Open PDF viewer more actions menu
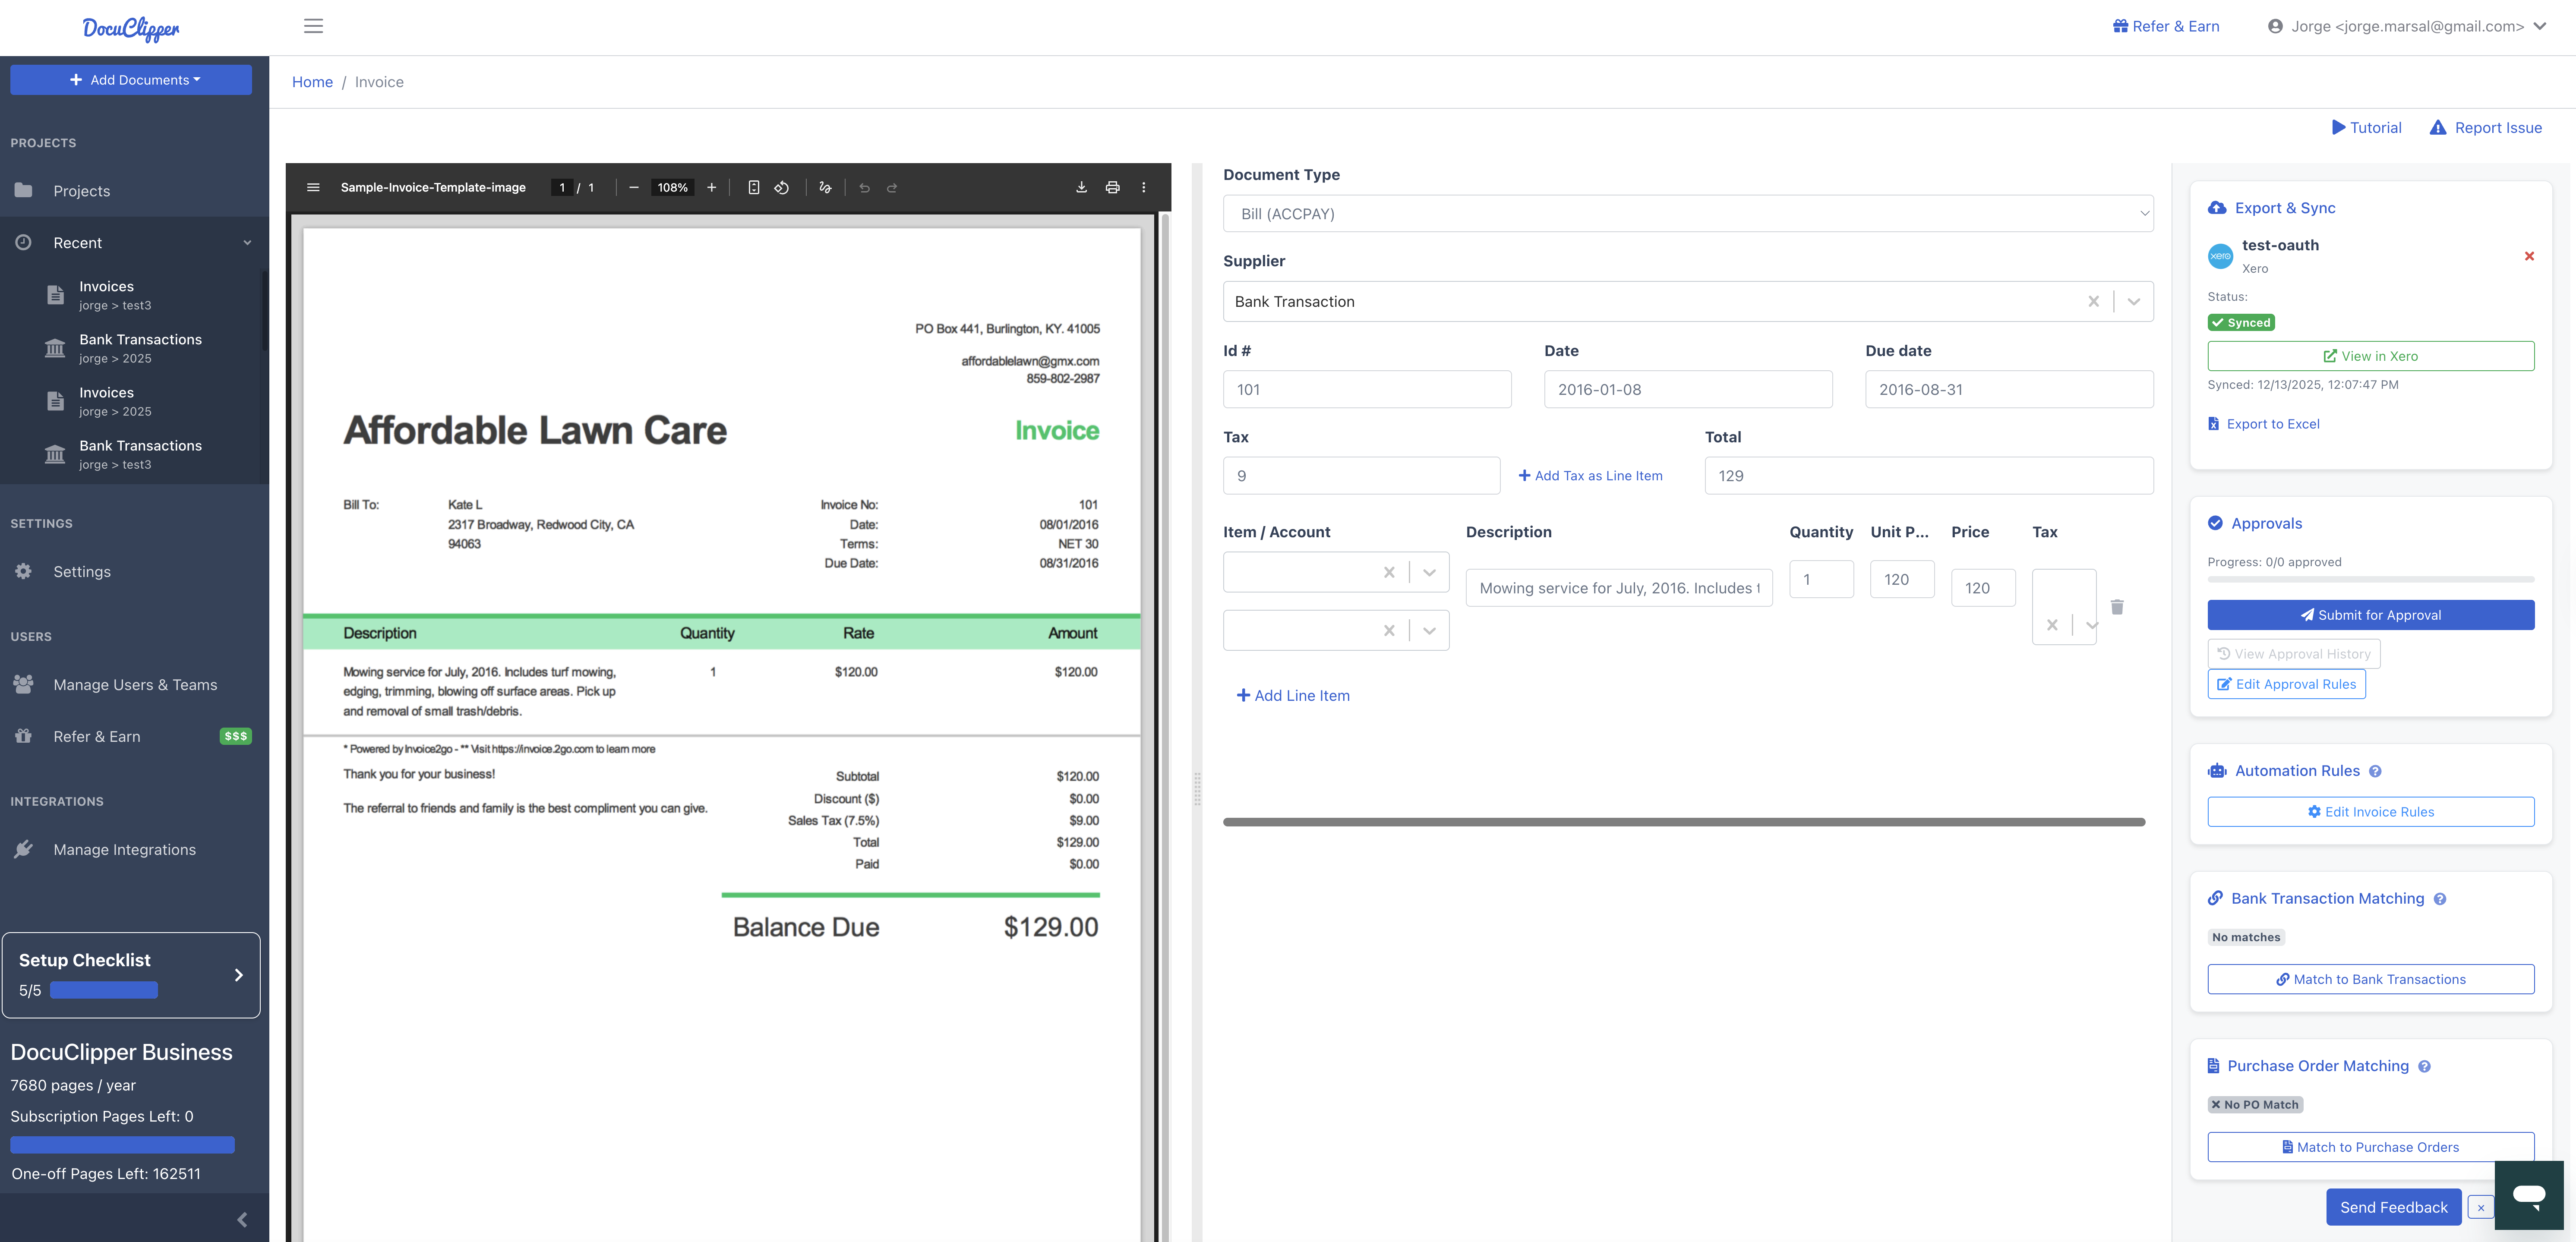The width and height of the screenshot is (2576, 1242). 1144,188
